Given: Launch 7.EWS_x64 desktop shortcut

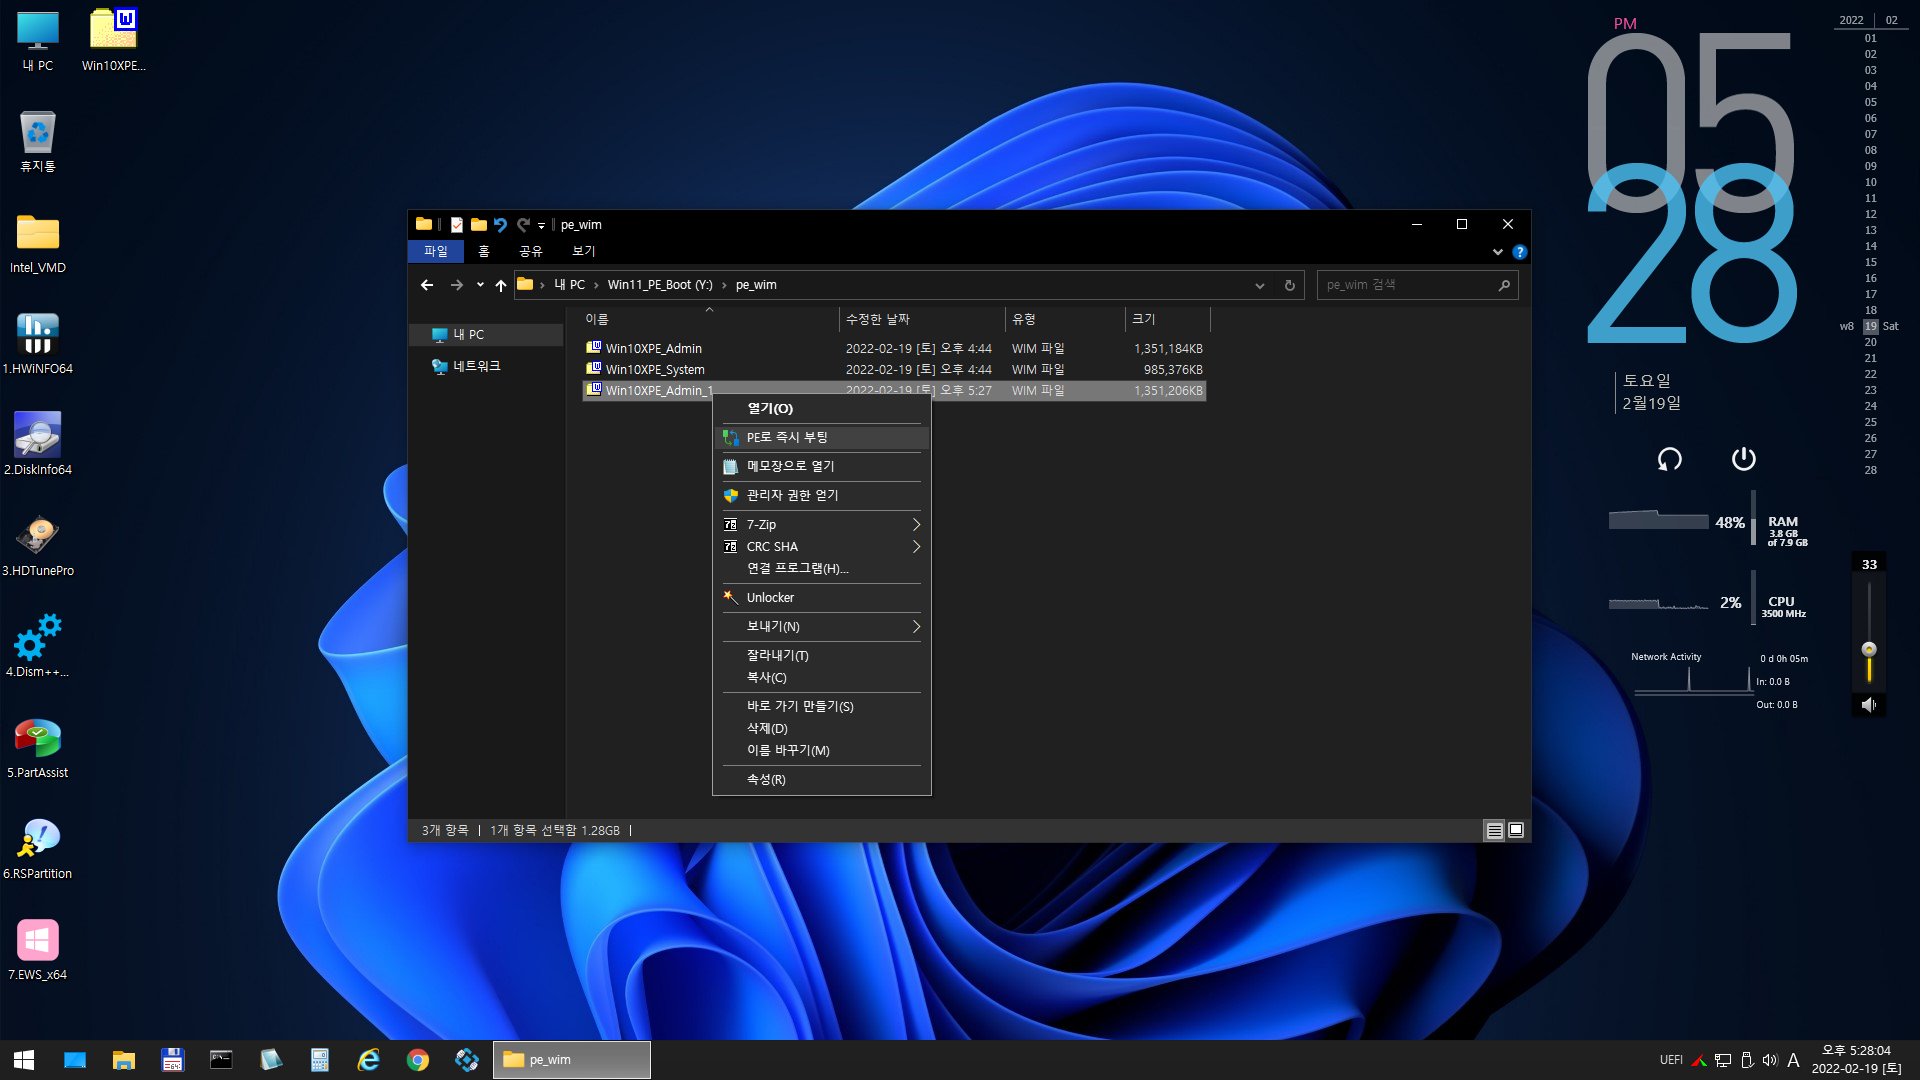Looking at the screenshot, I should click(38, 950).
